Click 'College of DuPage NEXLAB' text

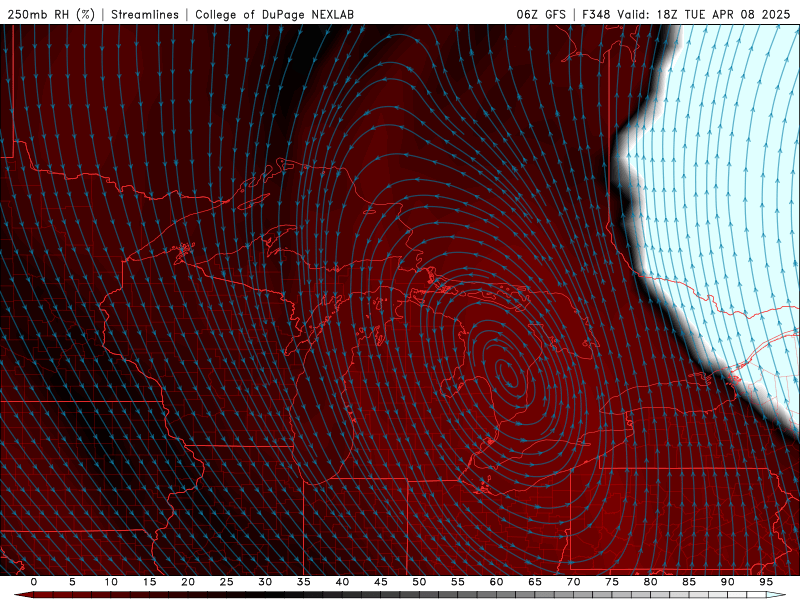274,14
